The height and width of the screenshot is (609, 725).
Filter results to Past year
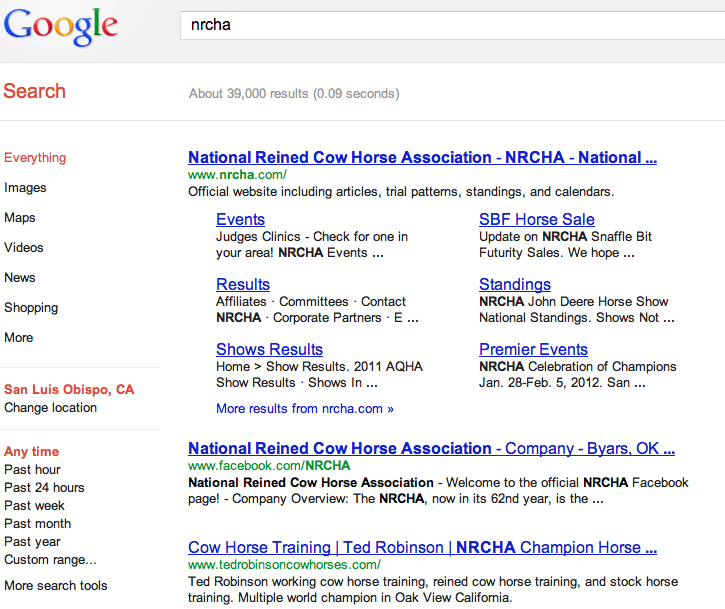coord(32,542)
